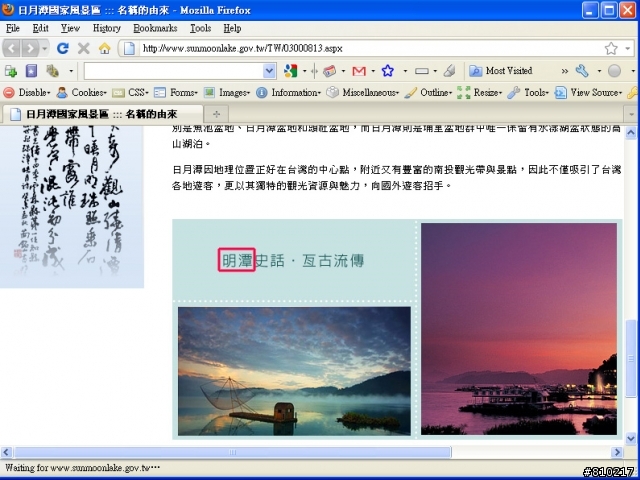The width and height of the screenshot is (640, 480).
Task: Reload the page with the blue refresh icon
Action: click(62, 49)
